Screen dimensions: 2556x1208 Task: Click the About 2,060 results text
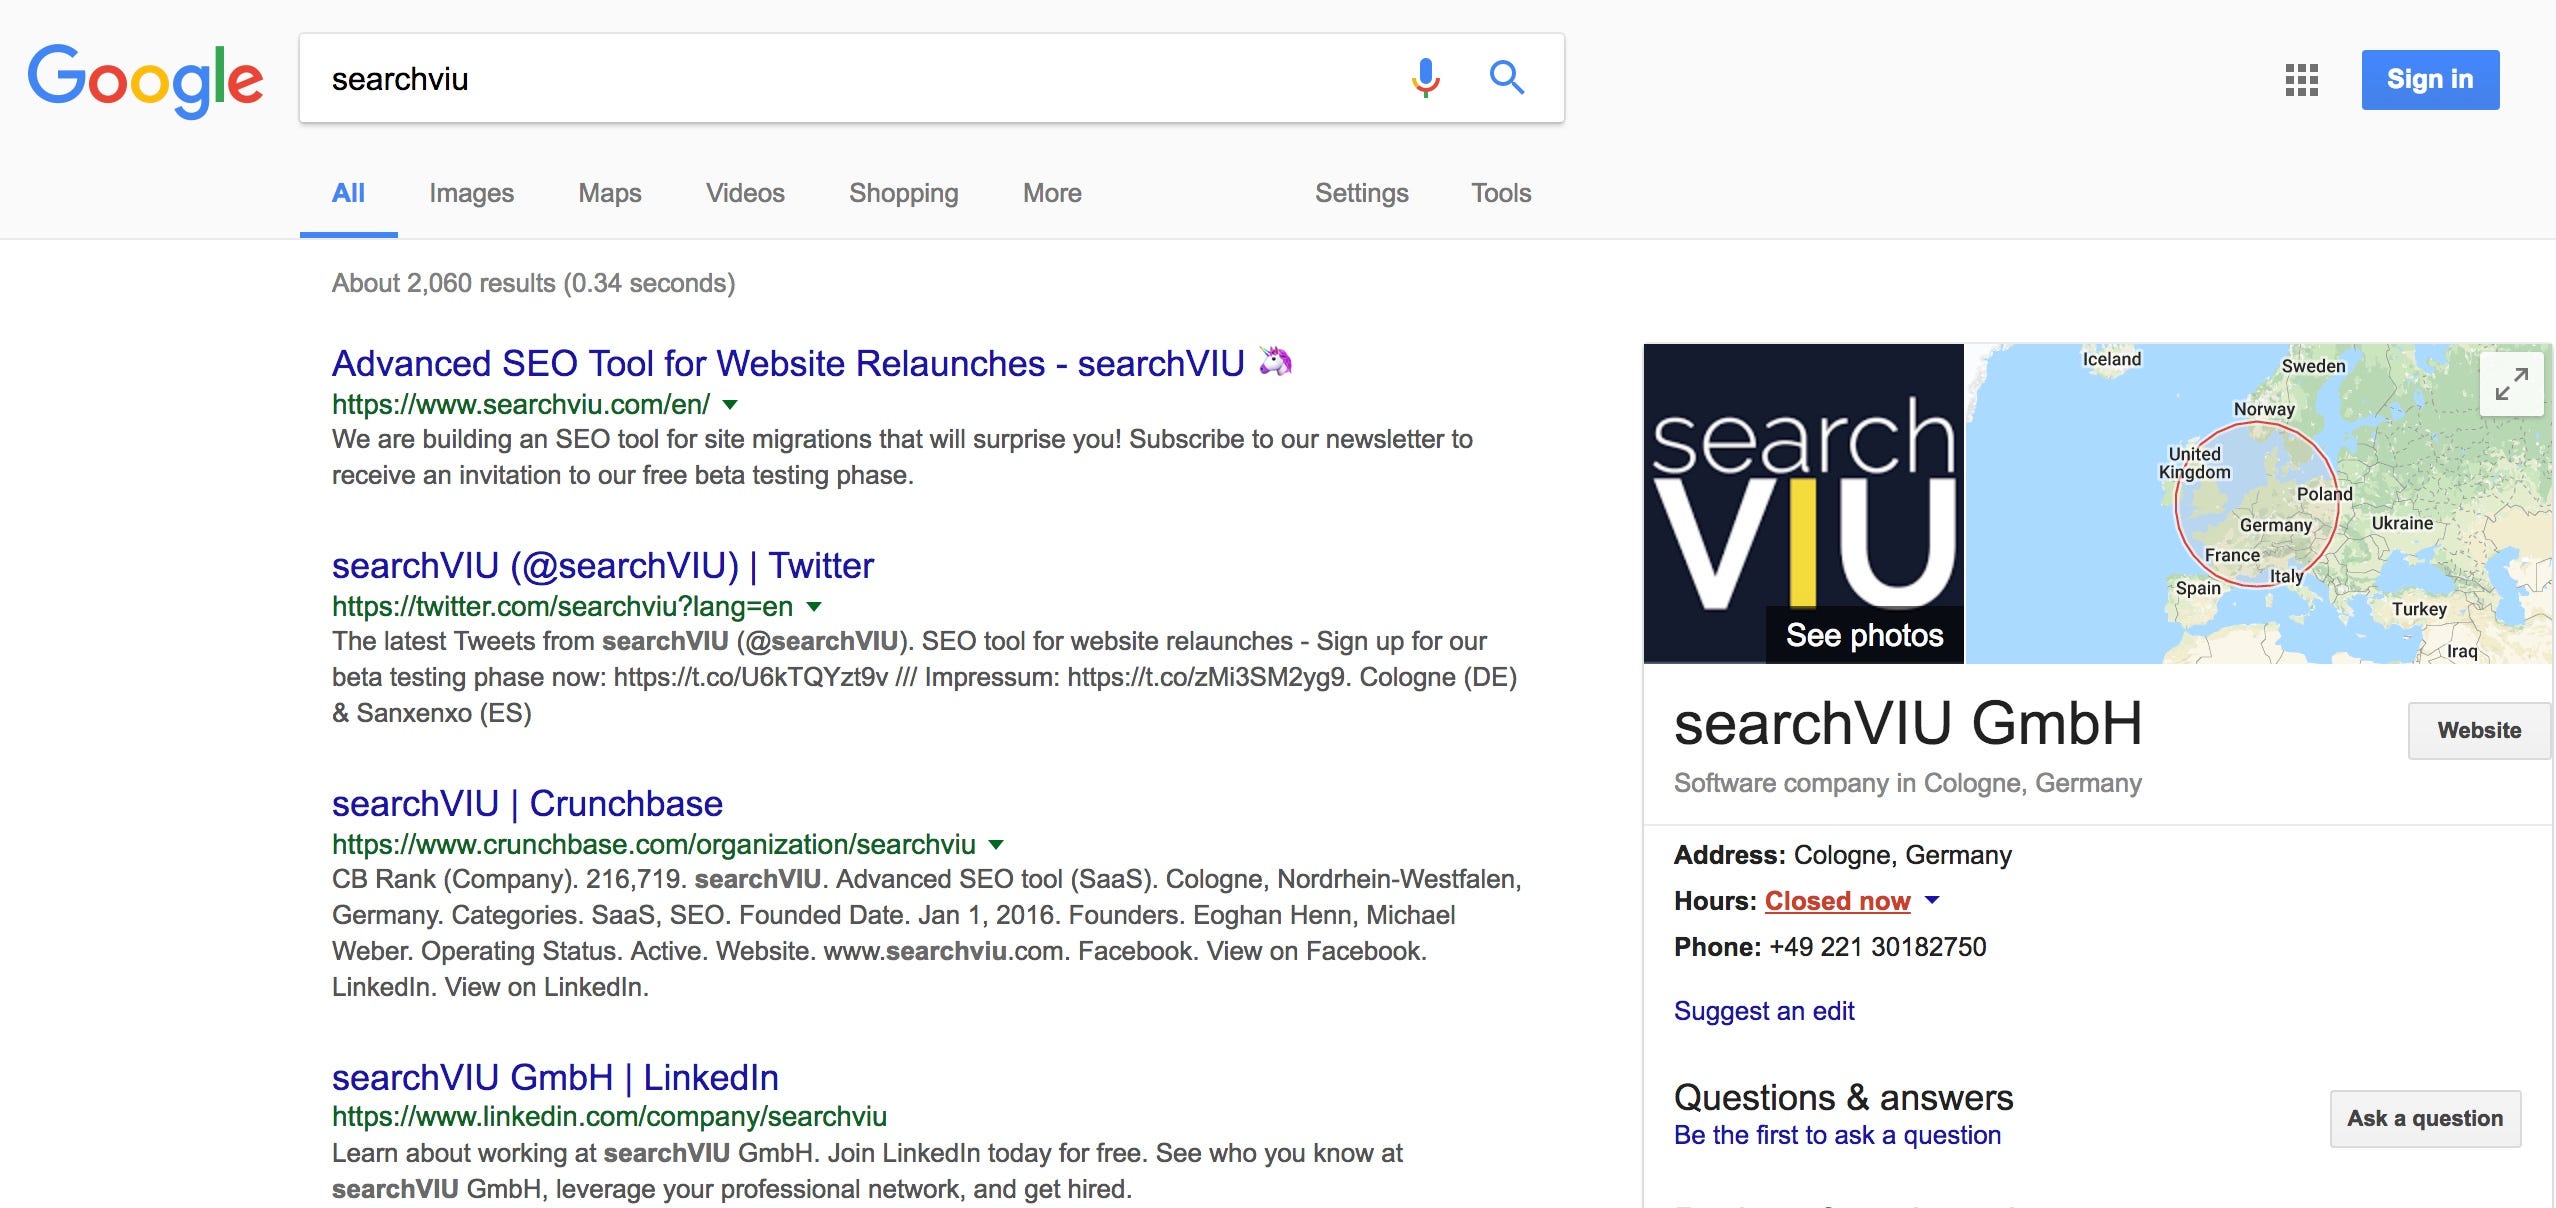click(x=533, y=284)
